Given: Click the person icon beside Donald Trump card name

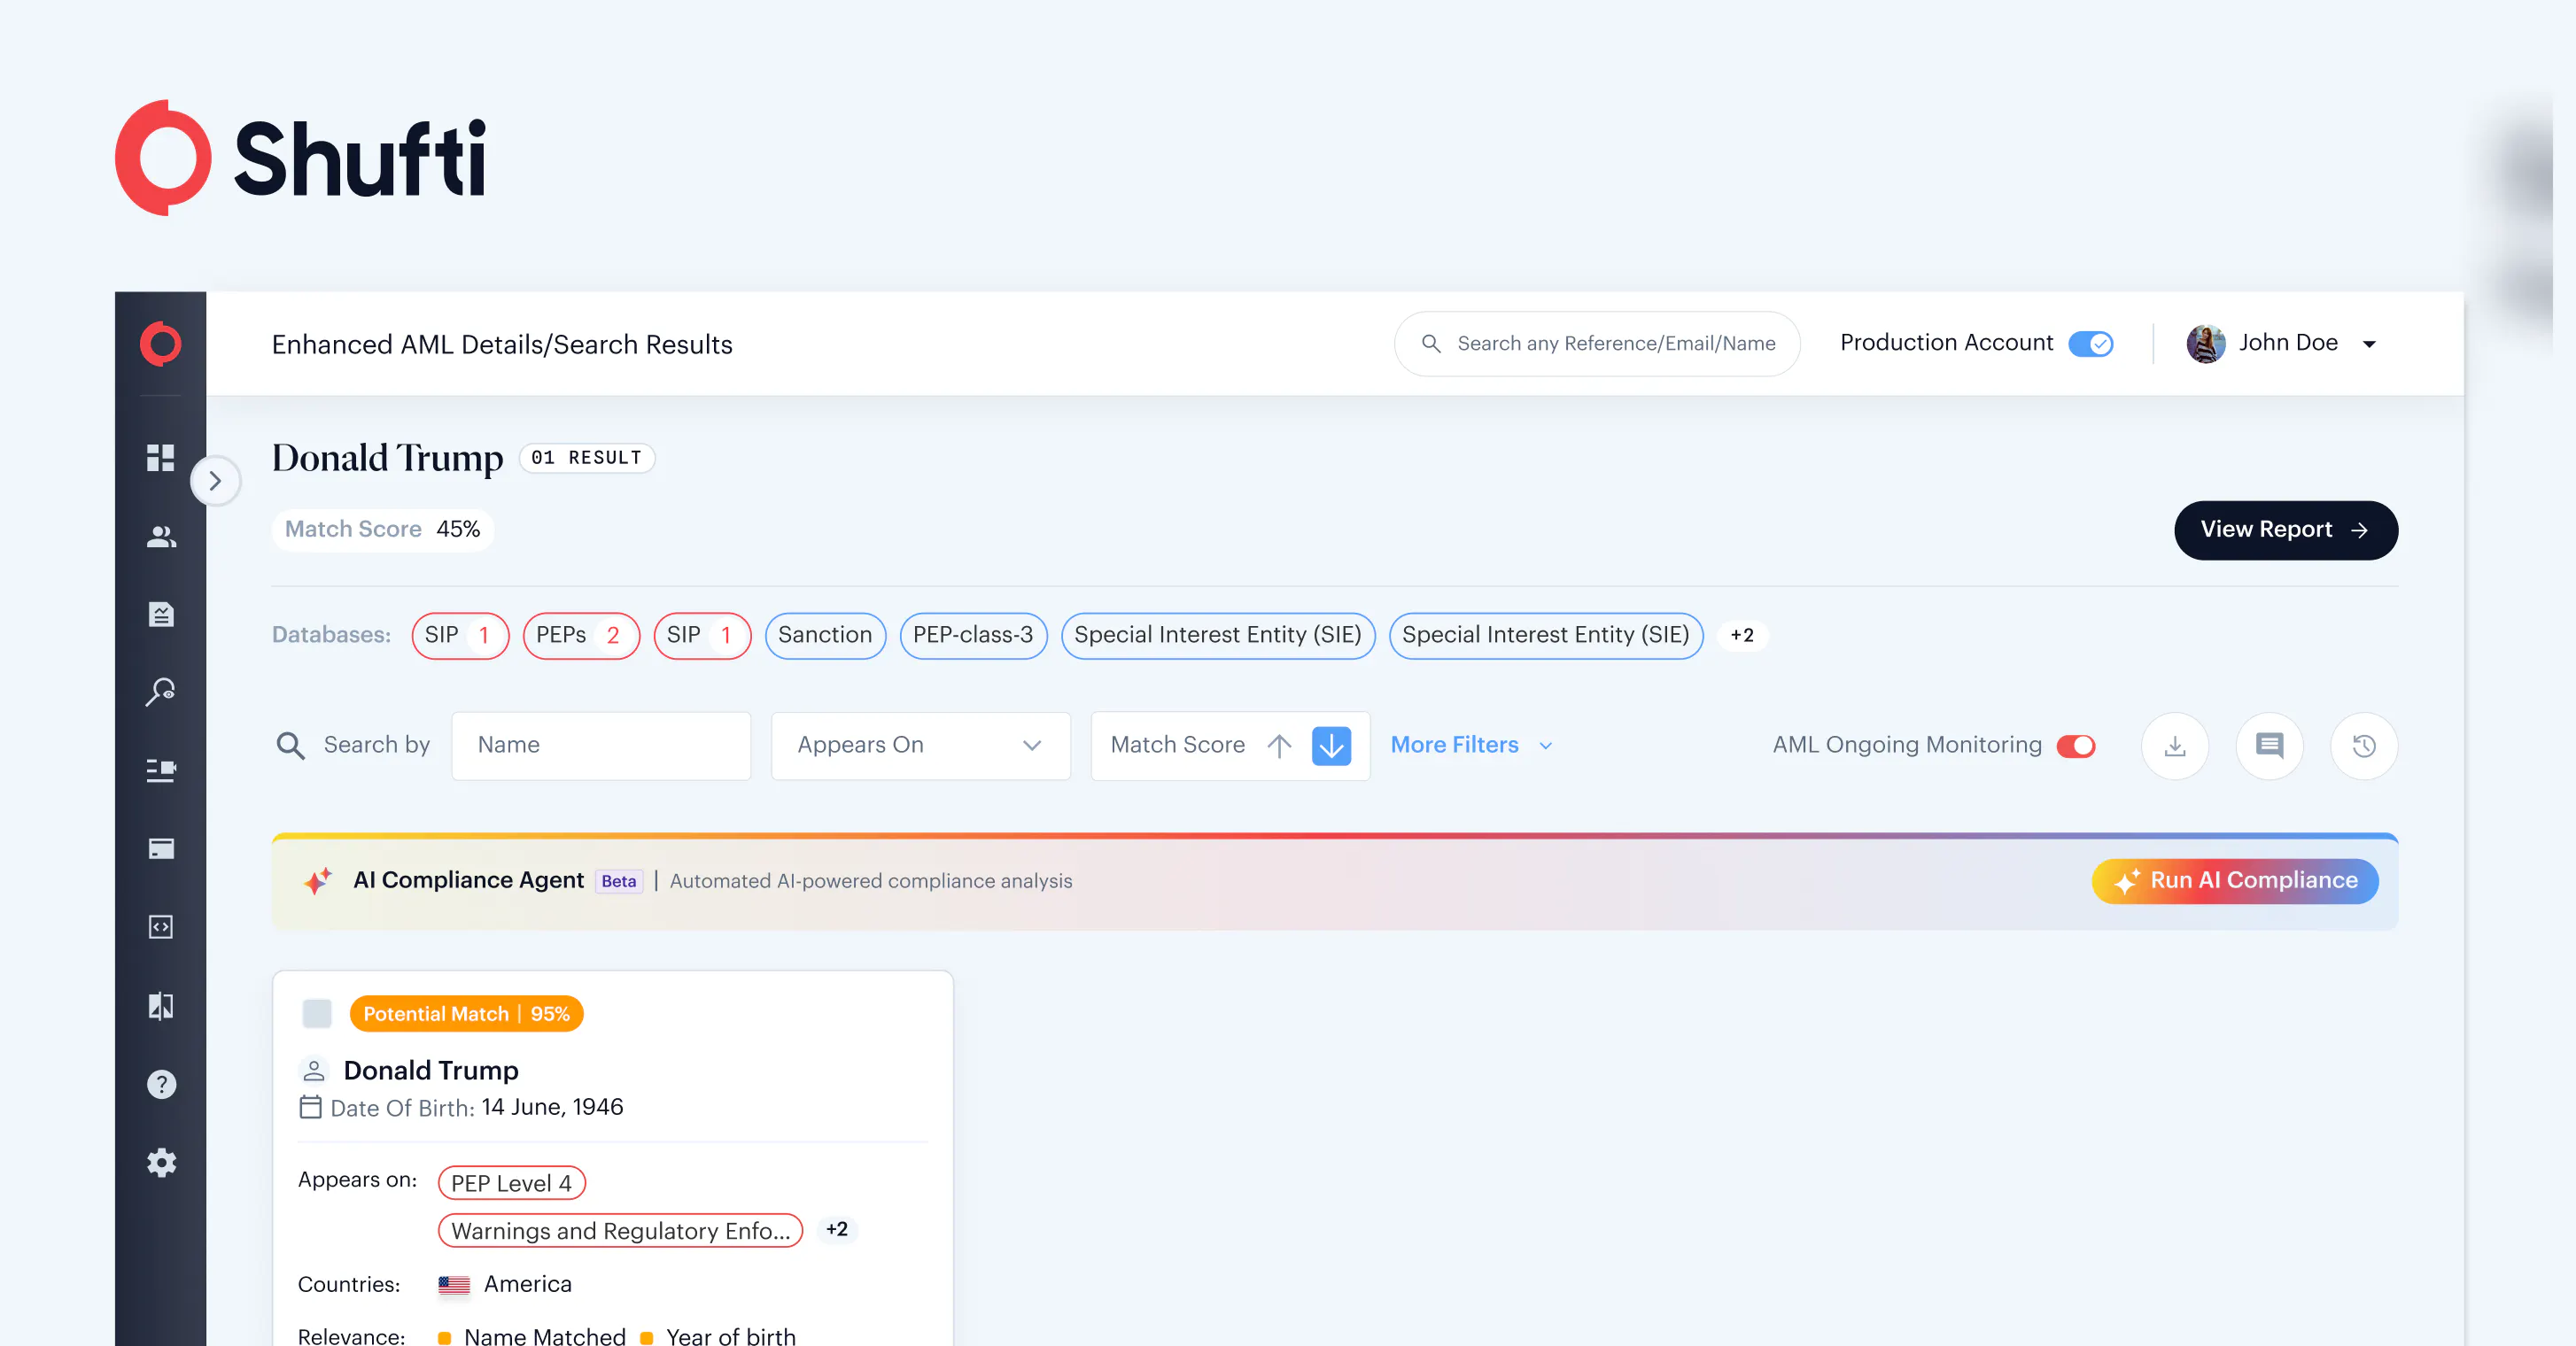Looking at the screenshot, I should [314, 1071].
